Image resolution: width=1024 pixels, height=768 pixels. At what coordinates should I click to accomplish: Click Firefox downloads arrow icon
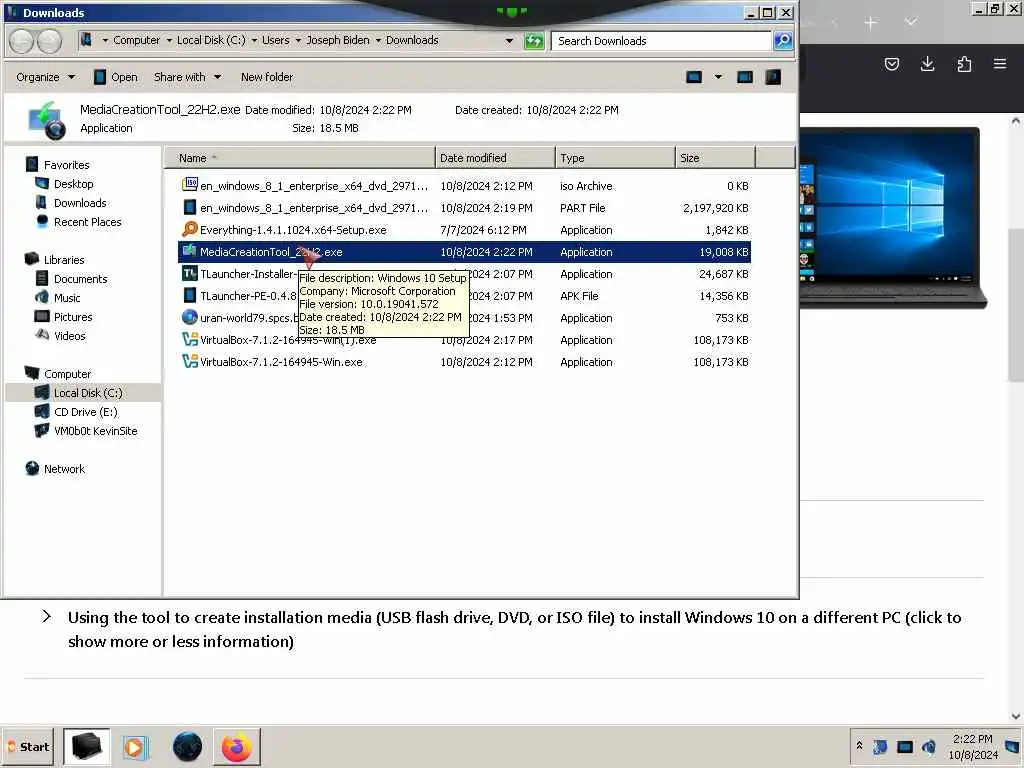[927, 64]
